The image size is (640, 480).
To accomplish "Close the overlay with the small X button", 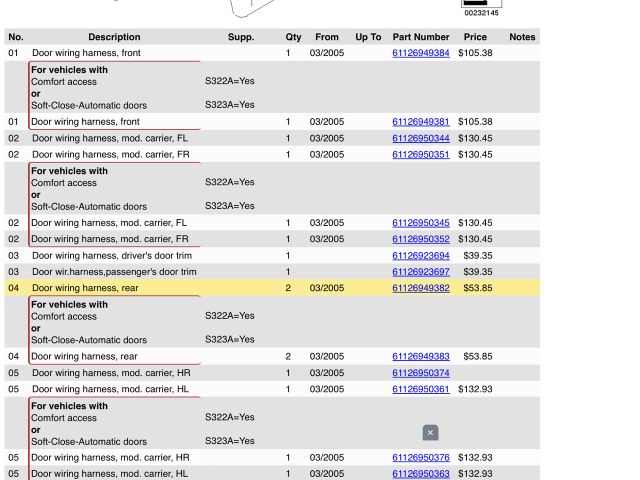I will [430, 433].
